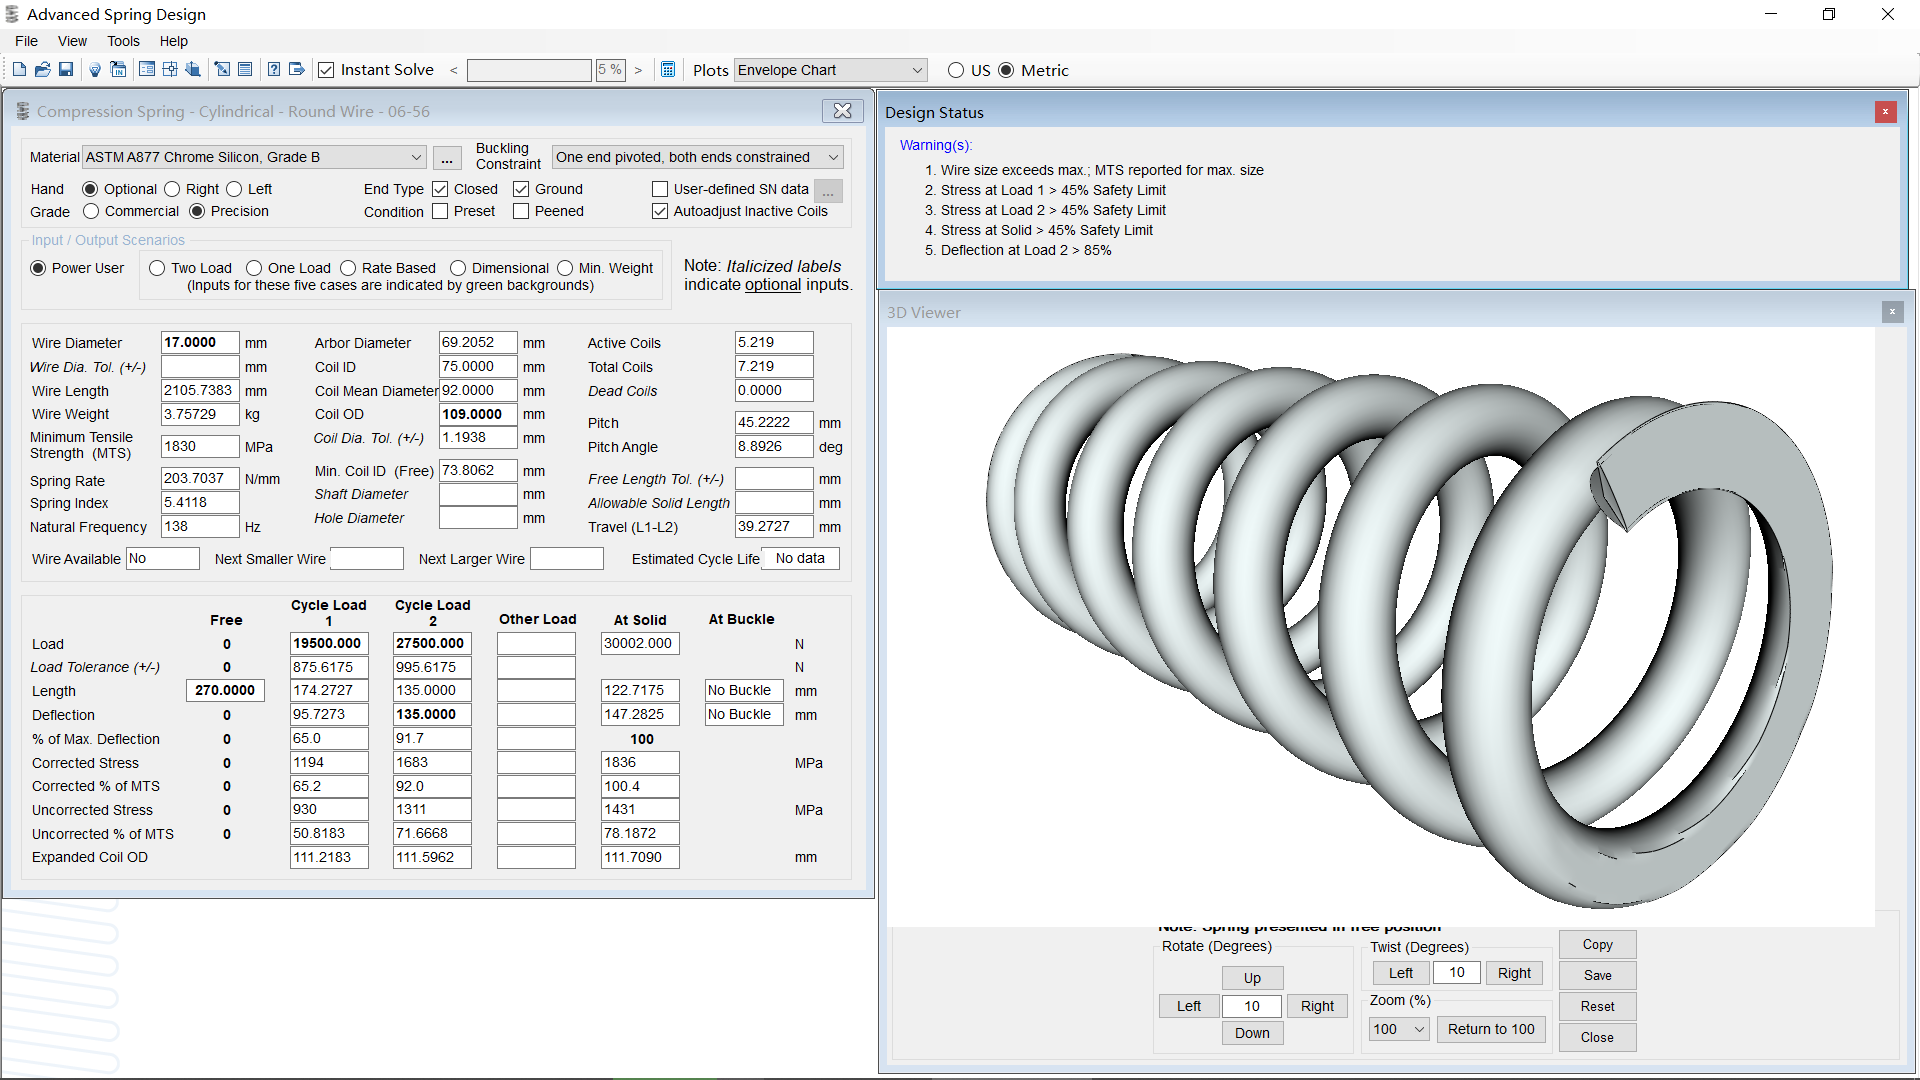Close the 3D Viewer panel
Screen dimensions: 1920x1080
pos(1892,312)
